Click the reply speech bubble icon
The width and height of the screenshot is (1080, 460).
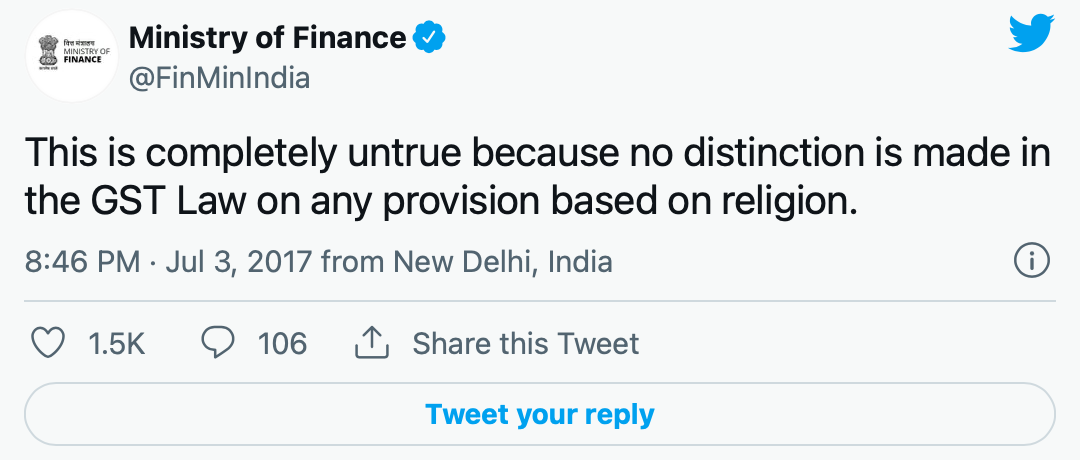point(218,343)
